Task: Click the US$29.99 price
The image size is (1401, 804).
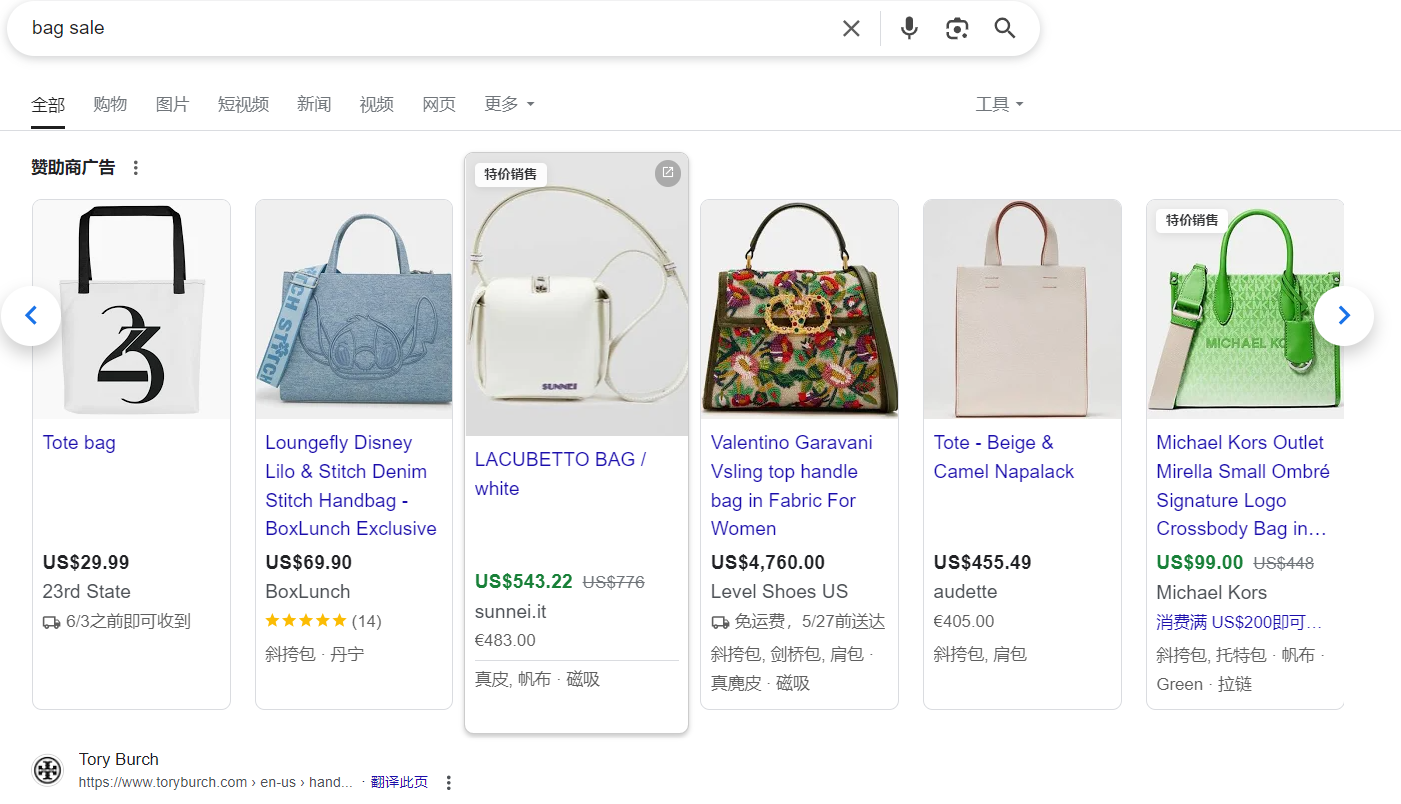Action: [86, 563]
